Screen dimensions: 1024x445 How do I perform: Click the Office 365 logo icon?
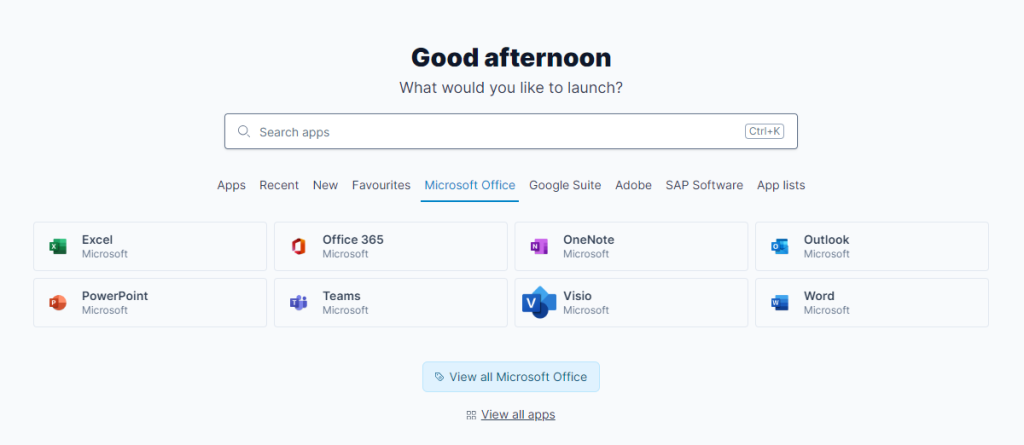click(298, 246)
